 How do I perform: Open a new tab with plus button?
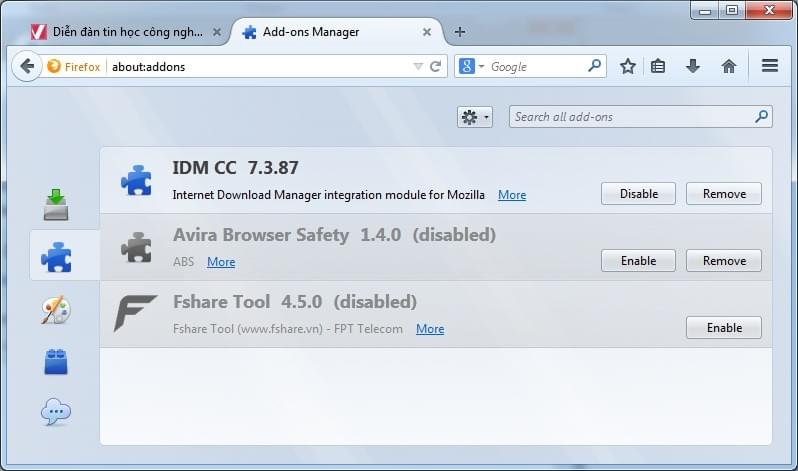[460, 32]
